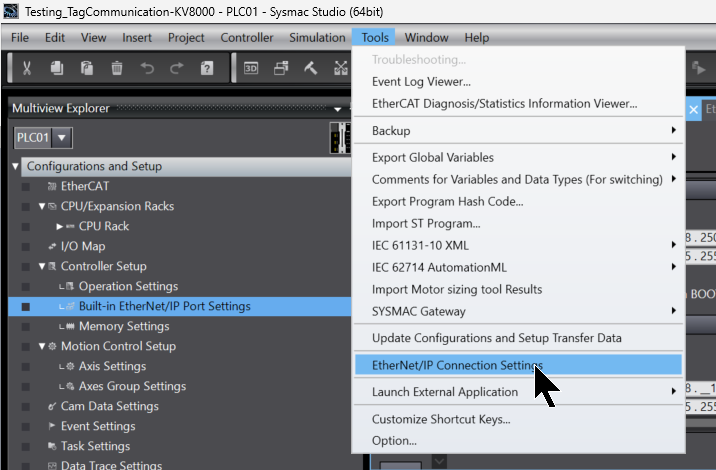Open EtherCAT Diagnosis/Statistics Information Viewer
716x470 pixels.
point(518,103)
